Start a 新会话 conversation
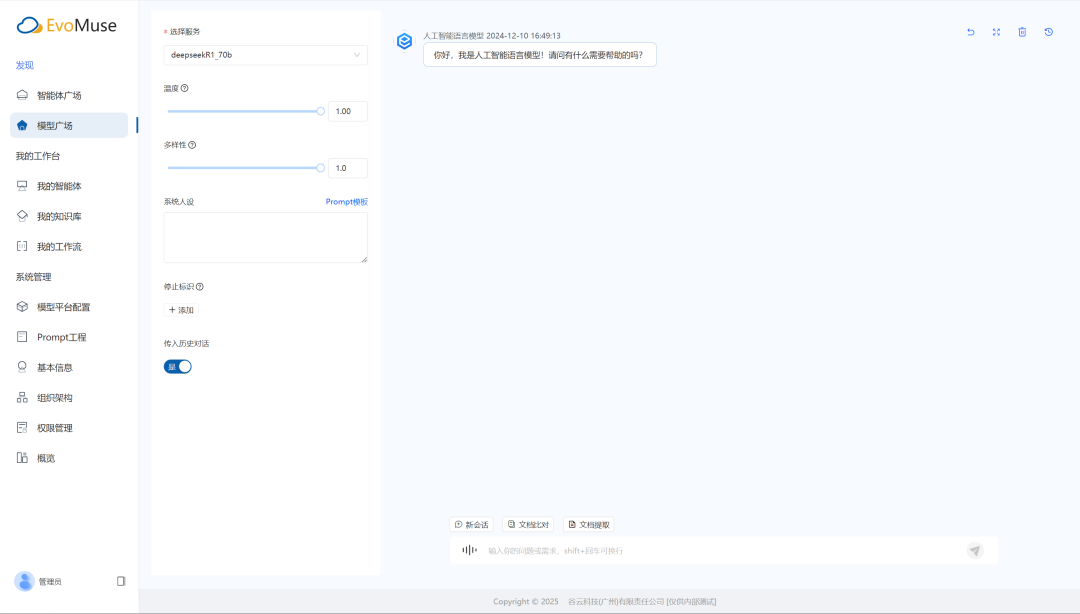 (x=471, y=524)
